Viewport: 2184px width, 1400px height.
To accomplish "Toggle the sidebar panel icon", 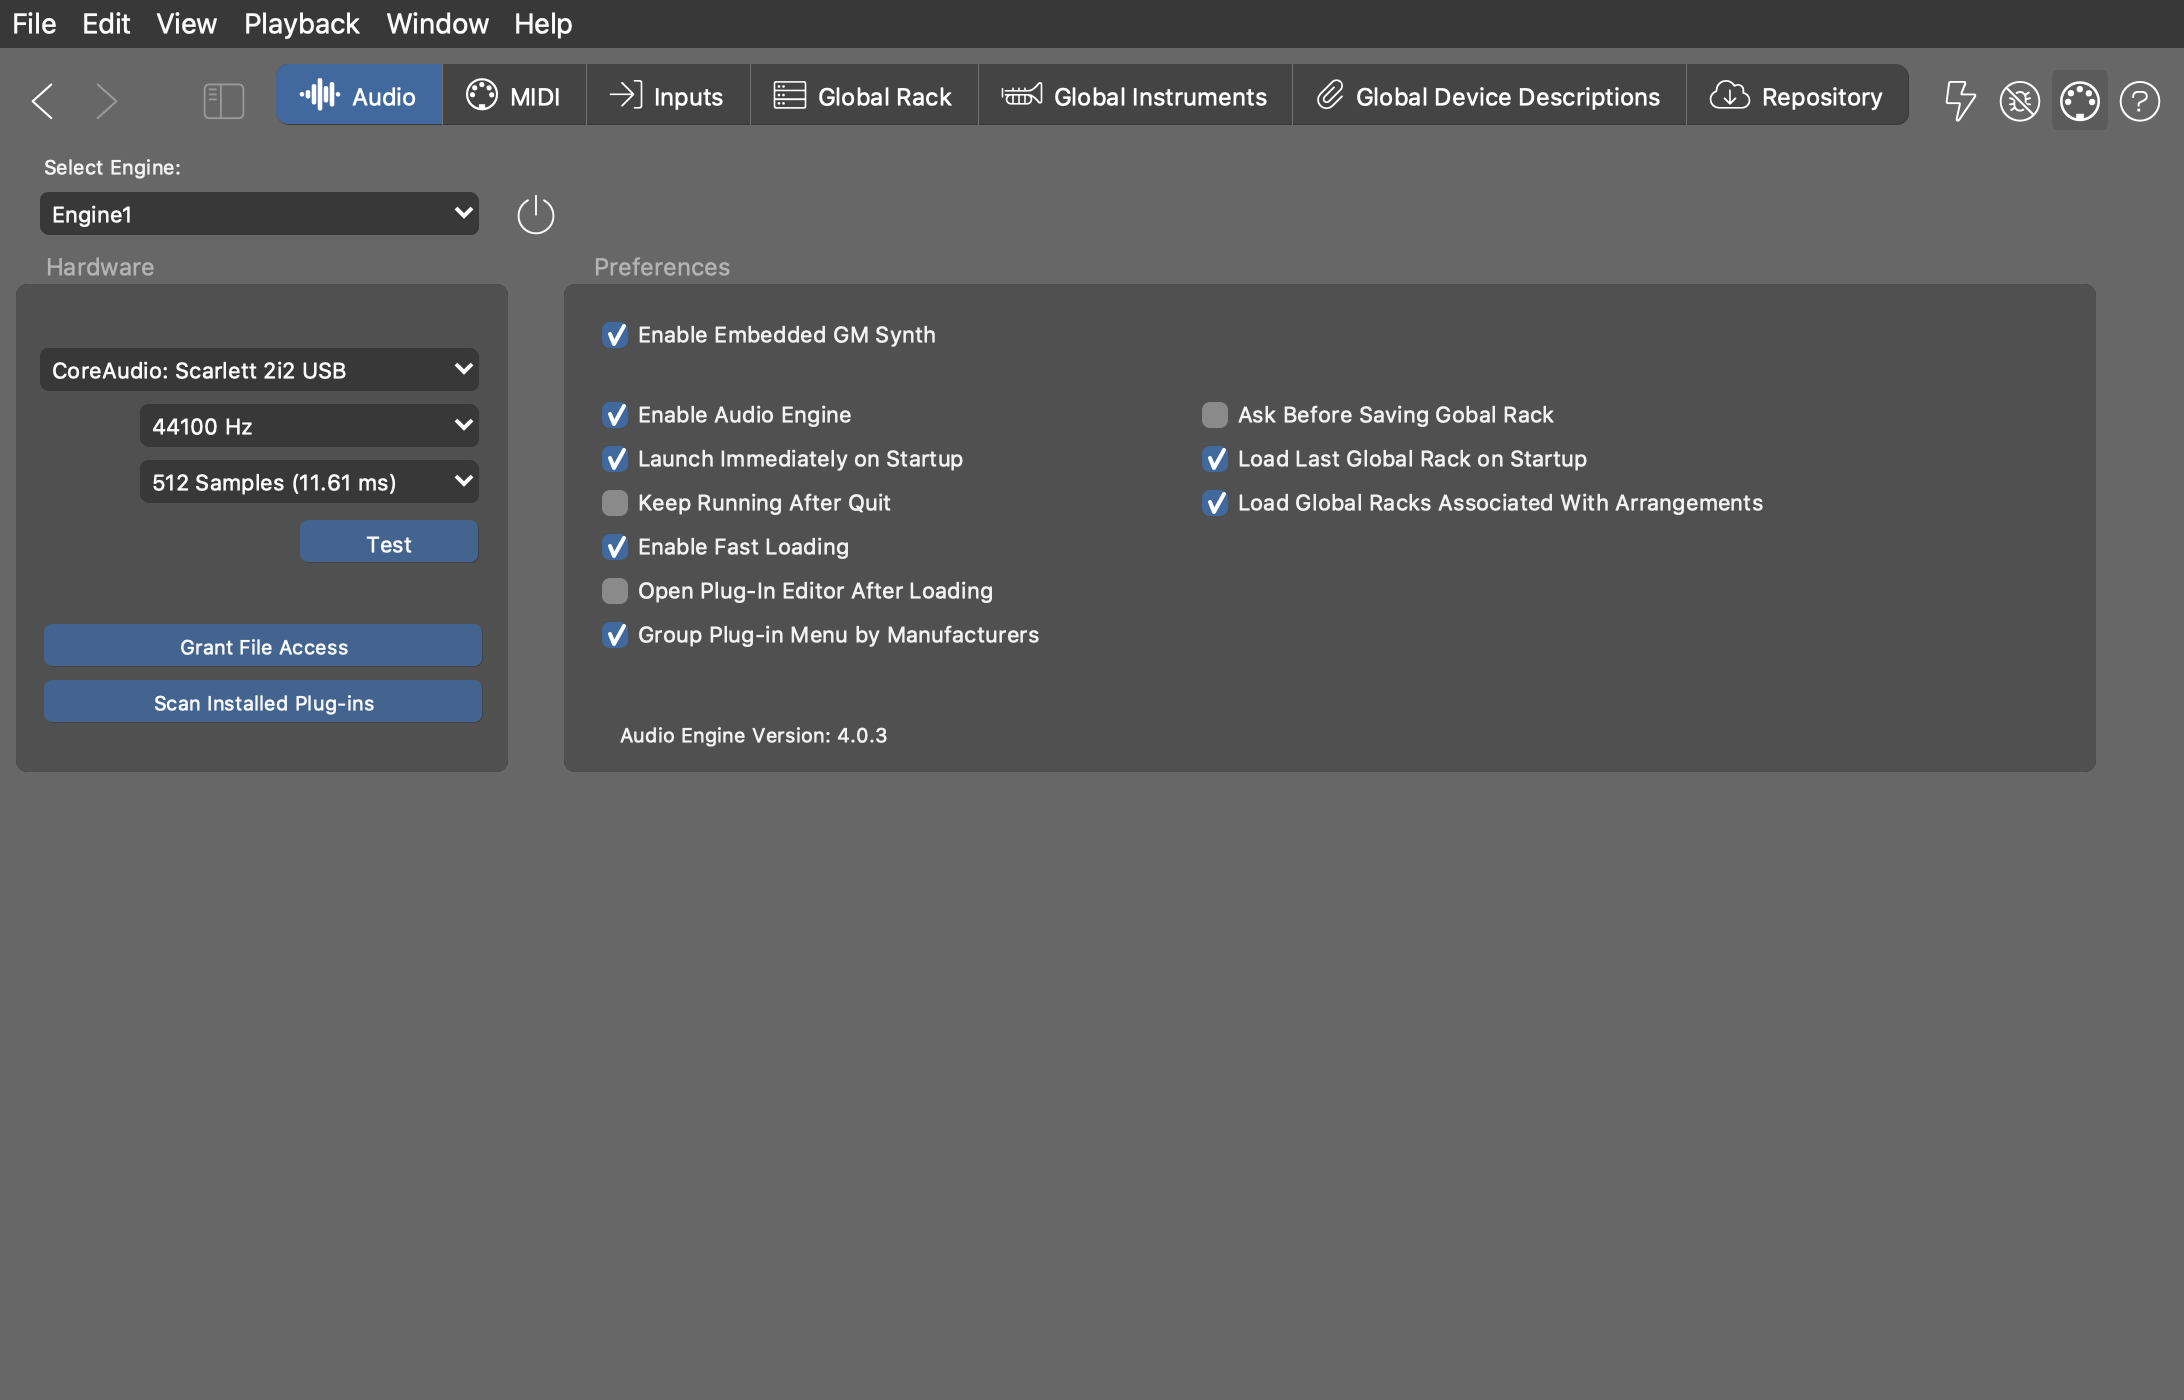I will point(223,100).
